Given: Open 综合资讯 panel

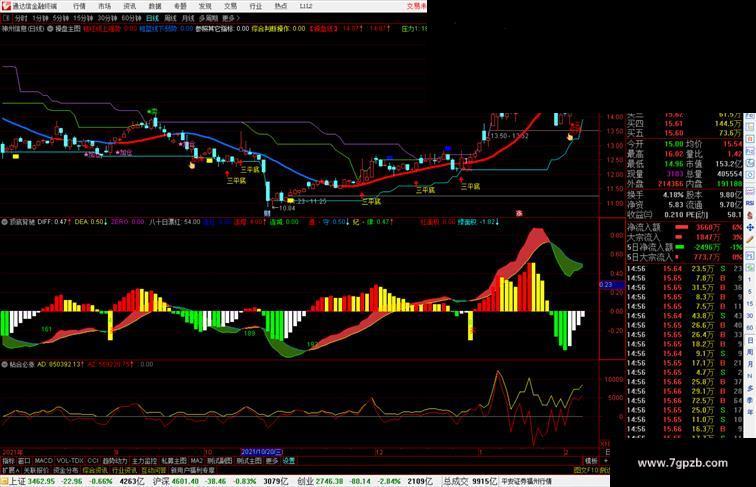Looking at the screenshot, I should (95, 470).
